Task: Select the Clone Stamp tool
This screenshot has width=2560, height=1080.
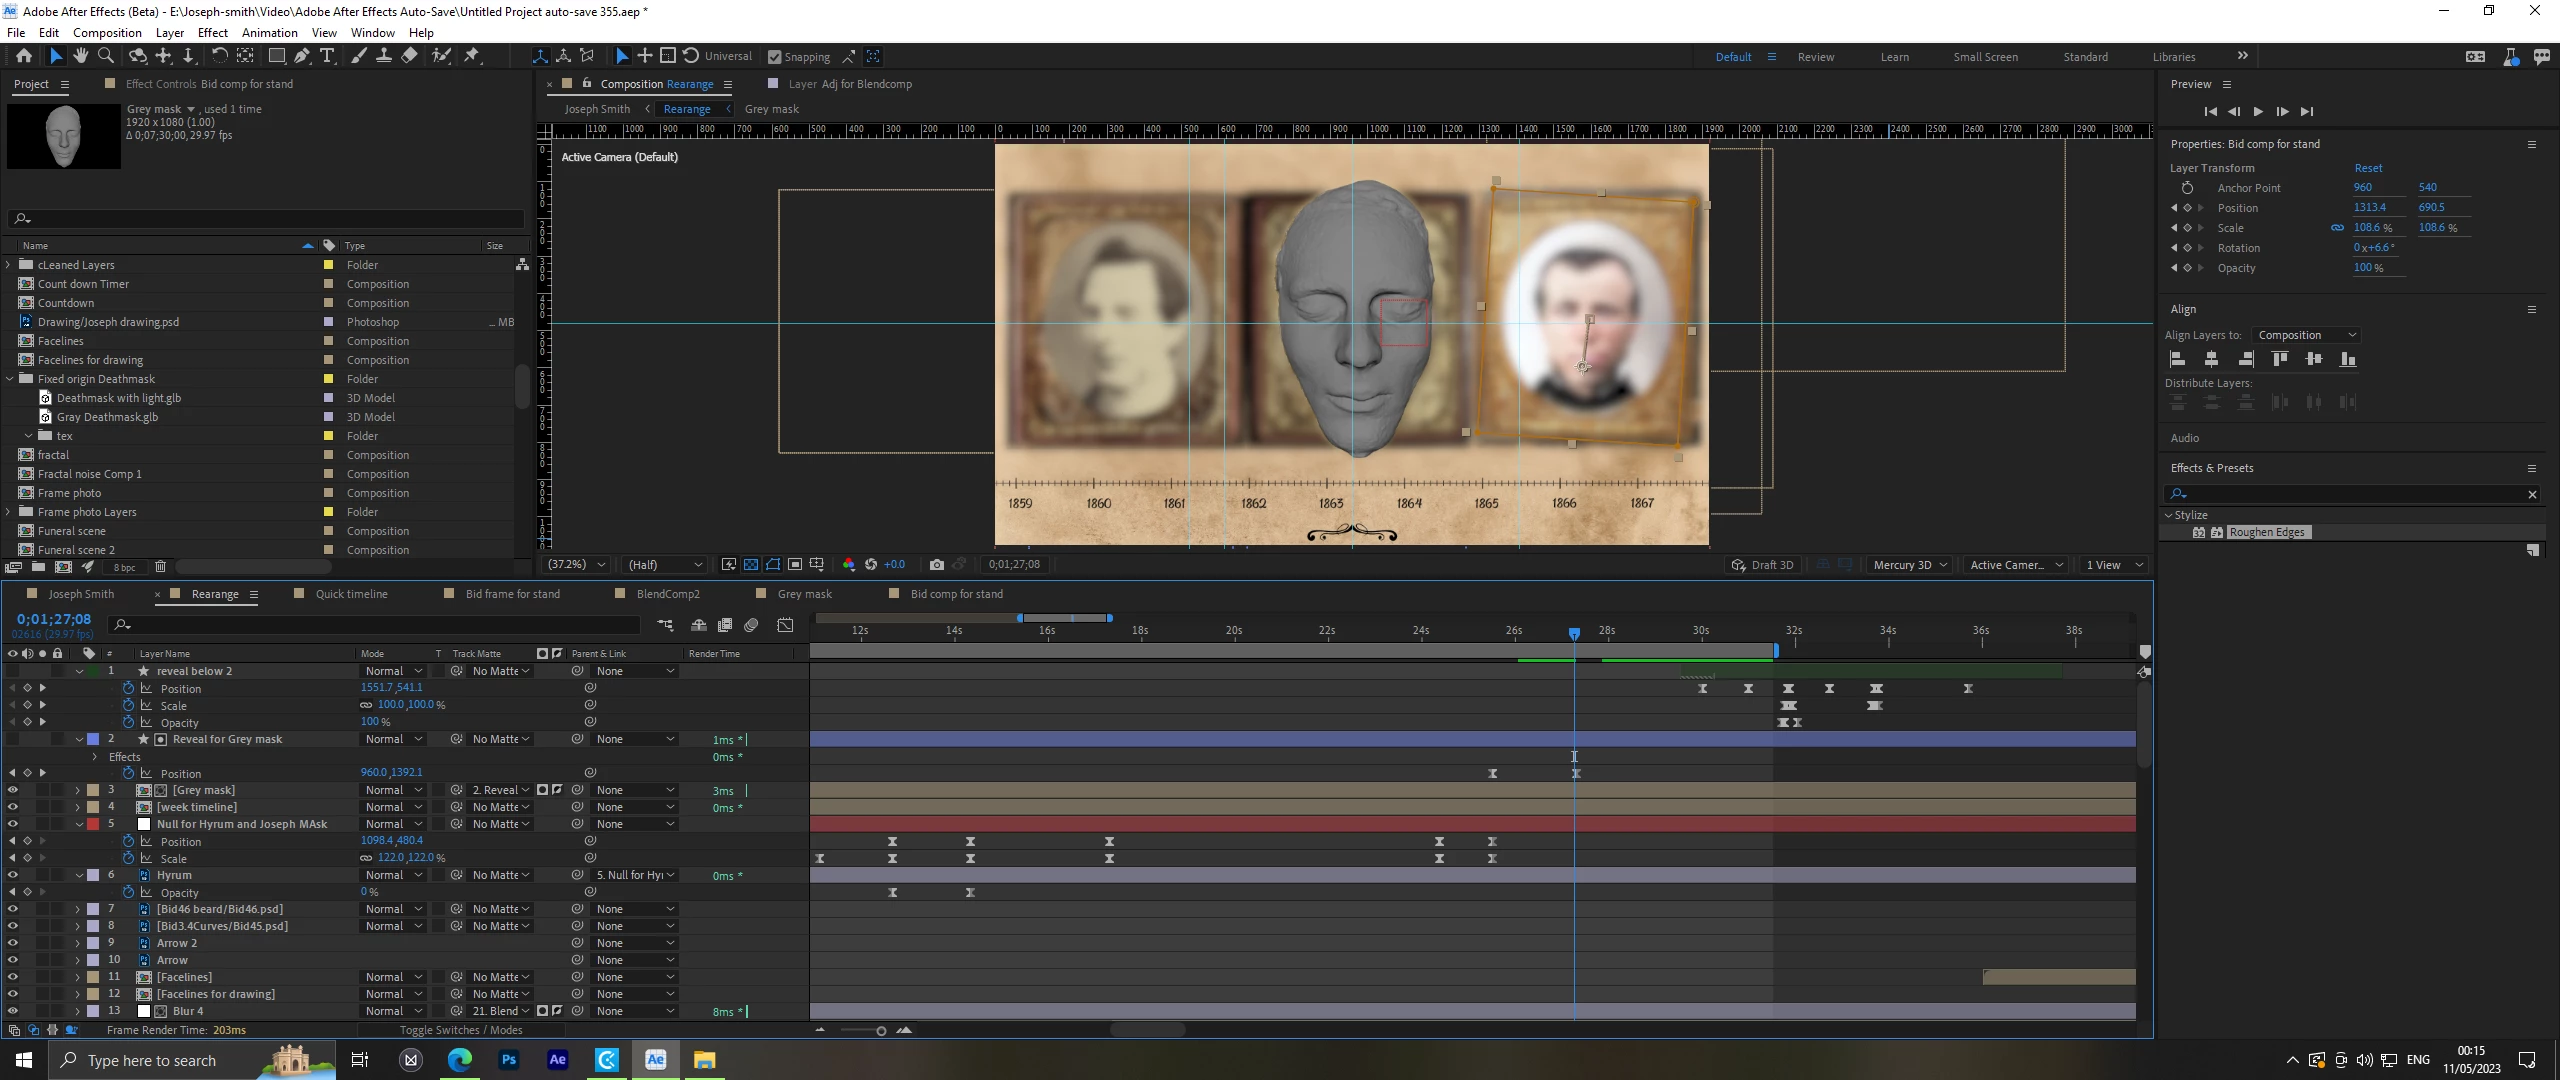Action: [384, 56]
